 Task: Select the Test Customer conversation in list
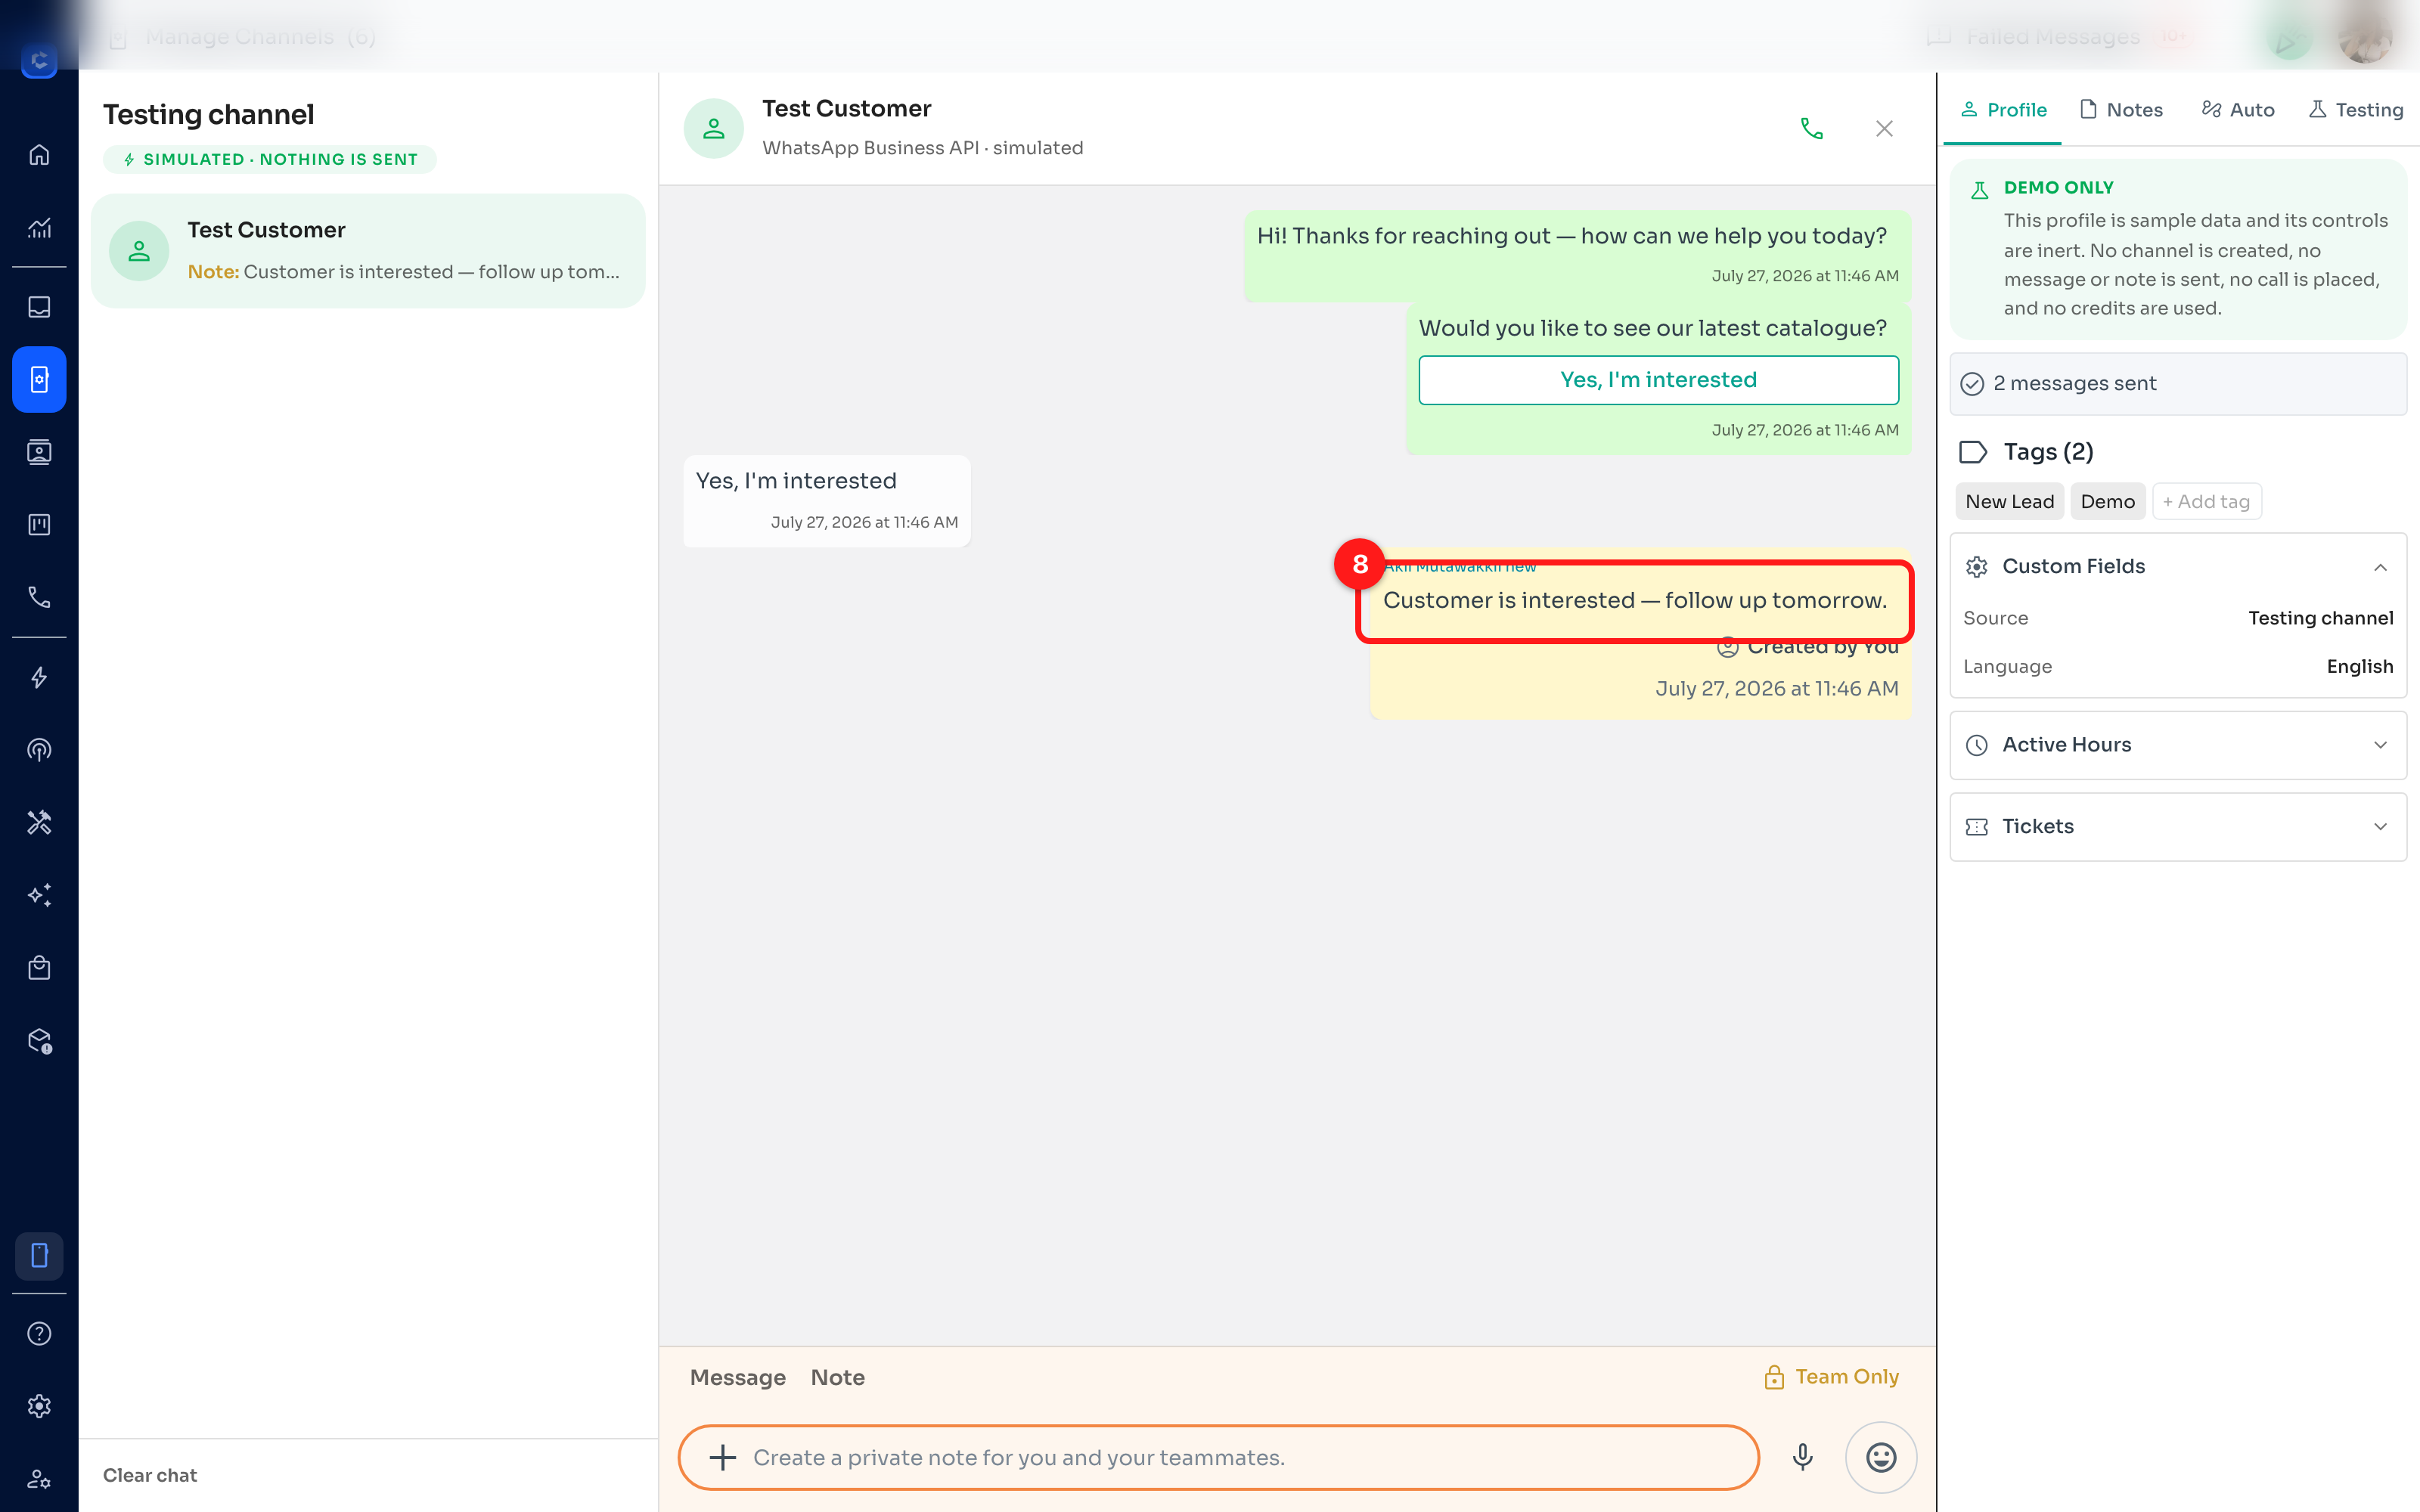tap(368, 251)
